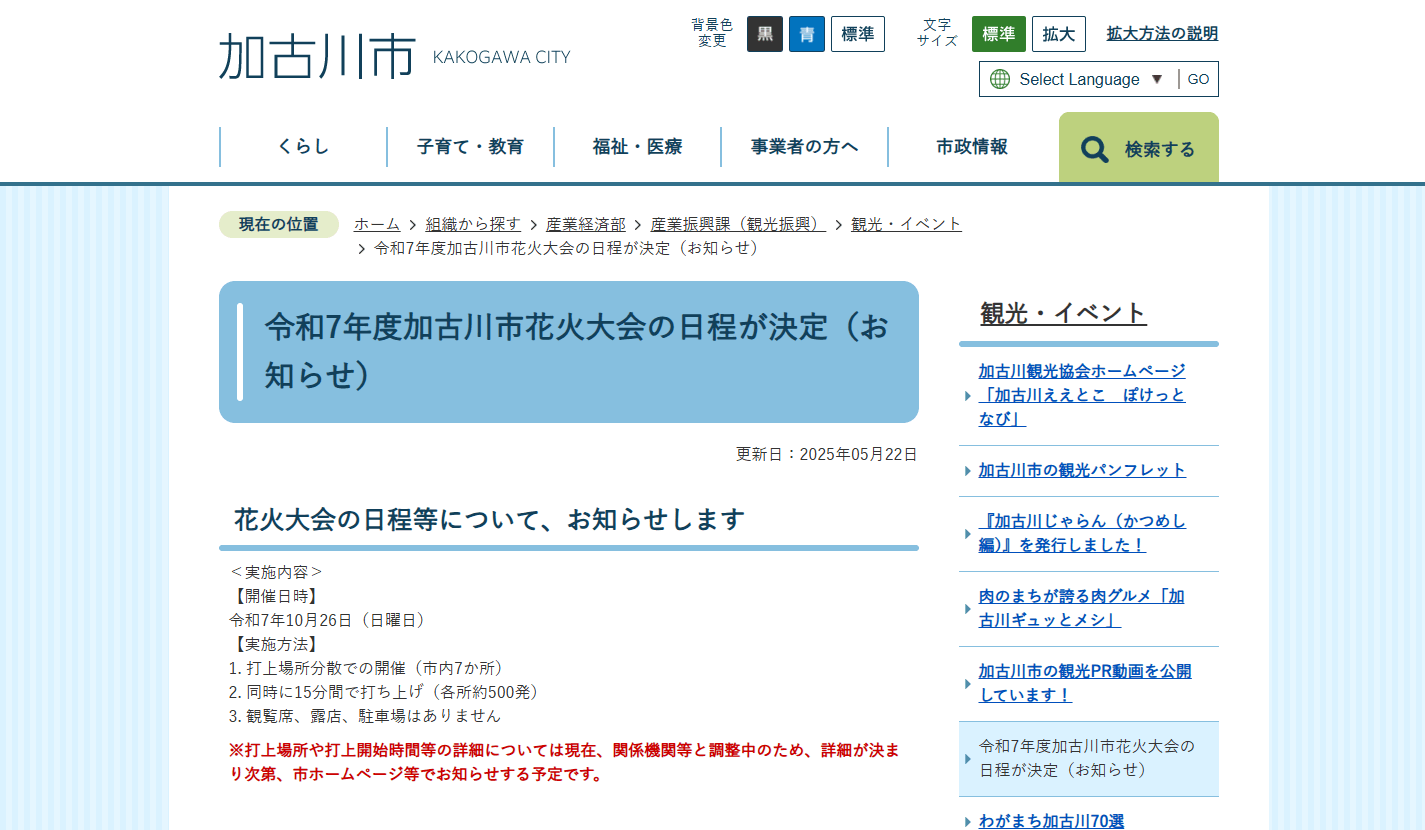The height and width of the screenshot is (830, 1425).
Task: Open 産業振興課（観光振興） breadcrumb link
Action: 738,224
